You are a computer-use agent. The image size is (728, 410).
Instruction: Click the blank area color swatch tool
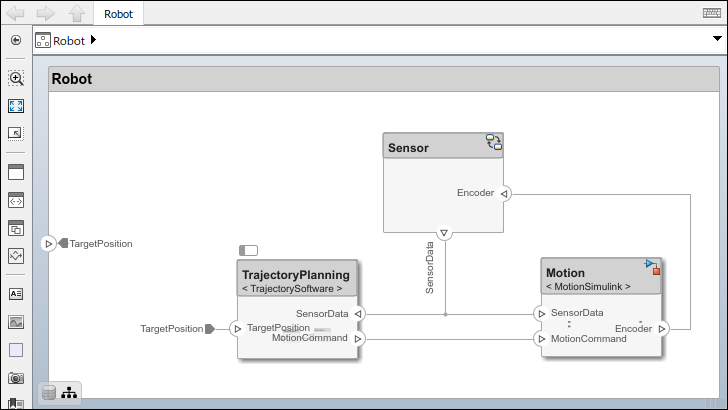point(16,350)
